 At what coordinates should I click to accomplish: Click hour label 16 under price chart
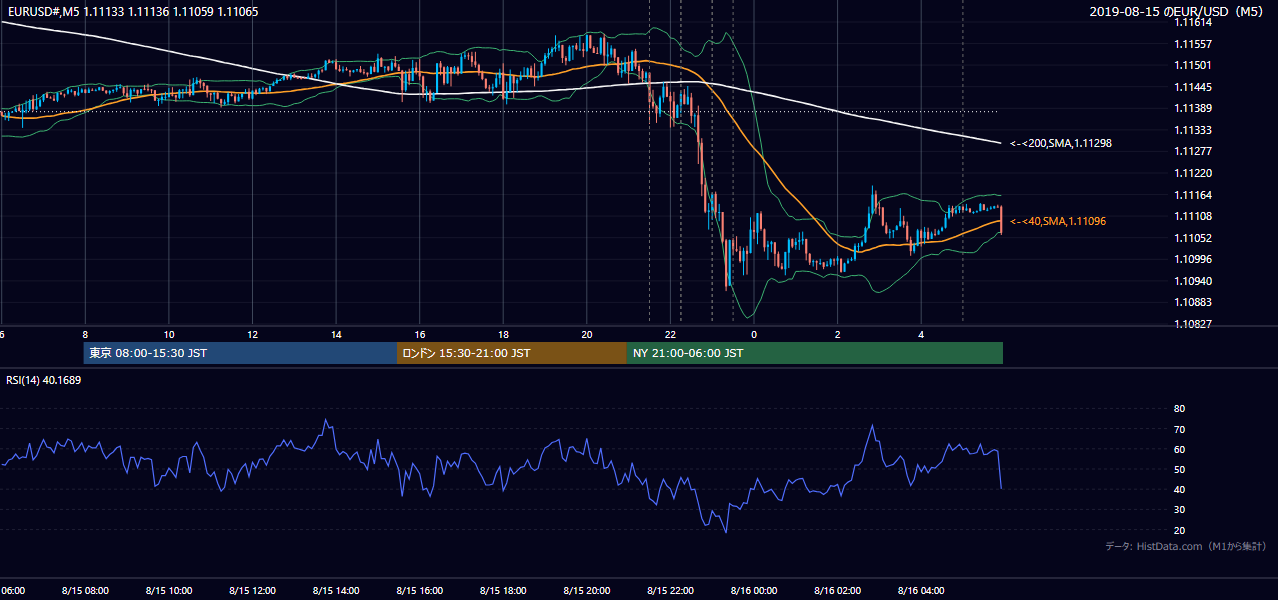click(420, 335)
